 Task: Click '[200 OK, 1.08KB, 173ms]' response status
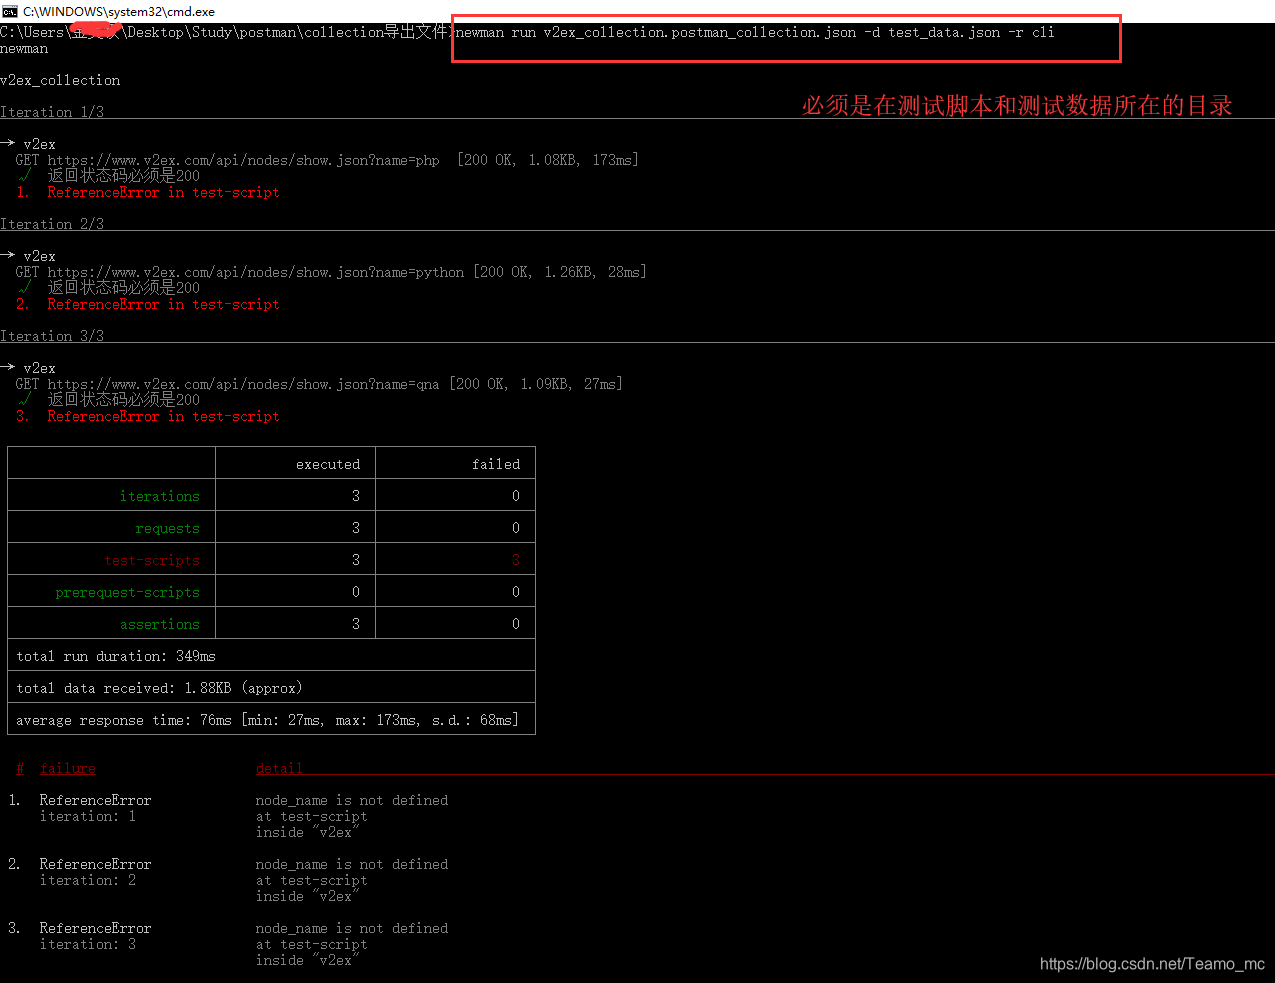pyautogui.click(x=548, y=160)
